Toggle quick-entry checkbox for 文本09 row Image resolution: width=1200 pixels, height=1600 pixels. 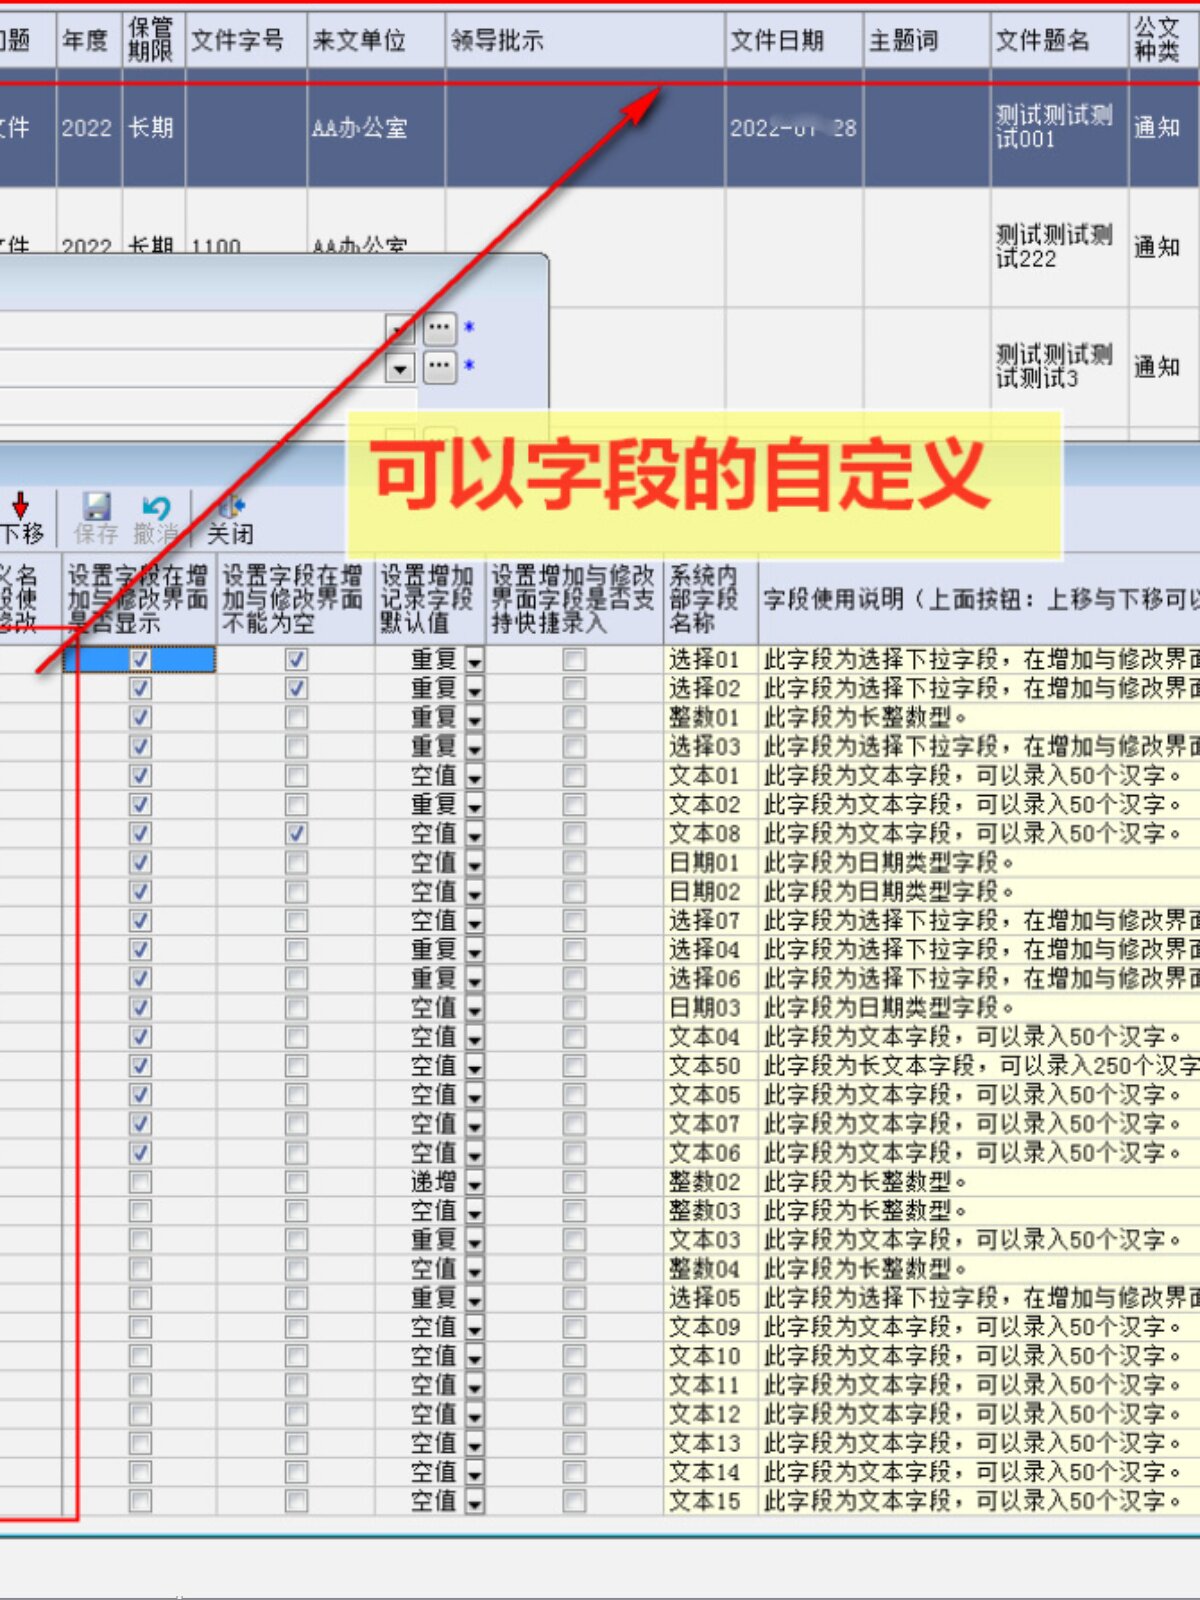[574, 1327]
